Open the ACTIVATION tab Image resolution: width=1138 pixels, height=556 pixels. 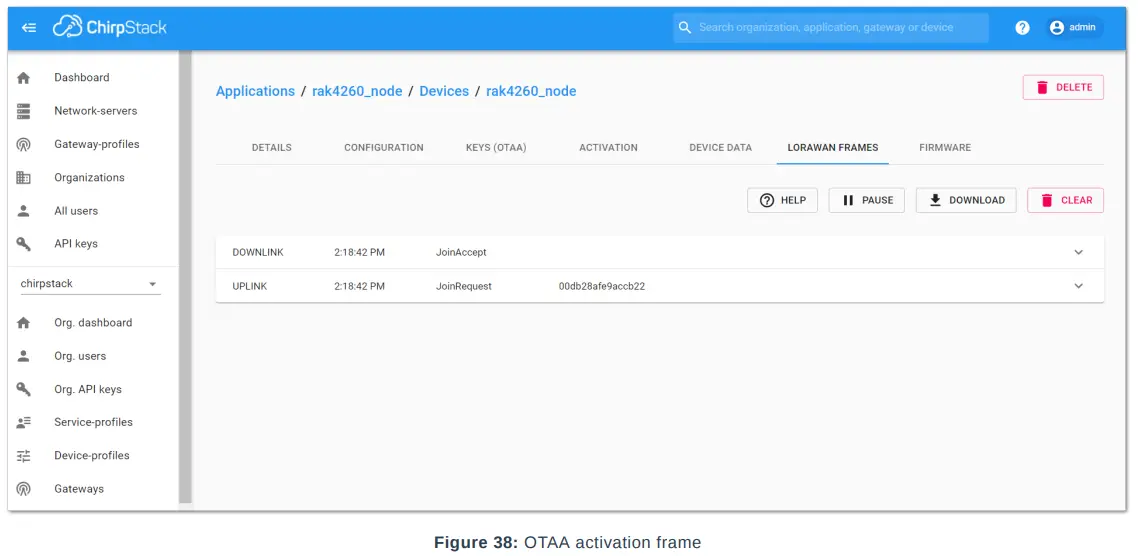tap(608, 147)
